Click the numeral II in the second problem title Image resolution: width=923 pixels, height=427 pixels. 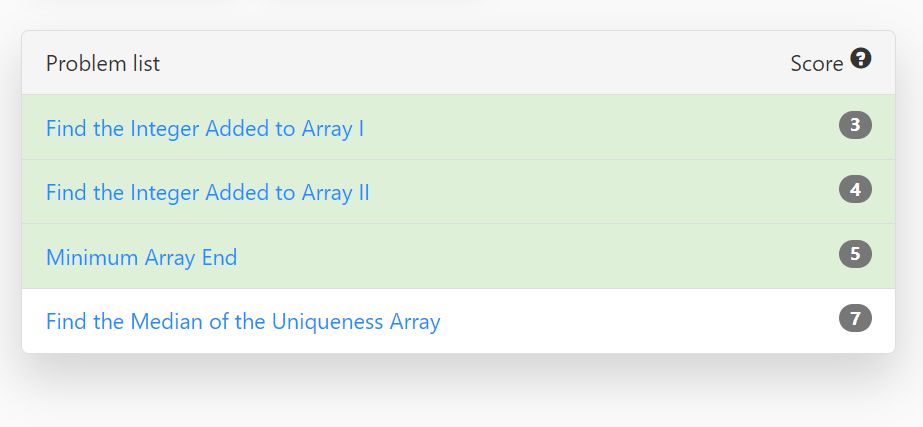click(363, 193)
